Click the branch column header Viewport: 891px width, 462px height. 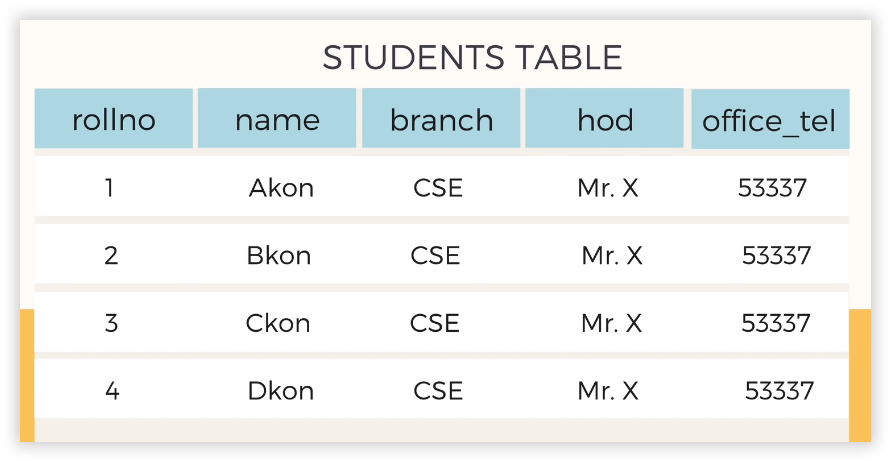[x=441, y=120]
